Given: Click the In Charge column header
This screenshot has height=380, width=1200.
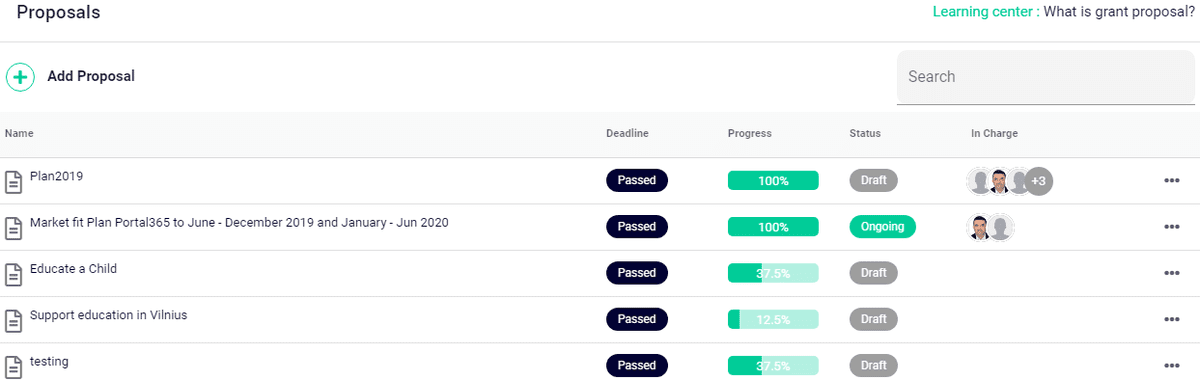Looking at the screenshot, I should (994, 133).
